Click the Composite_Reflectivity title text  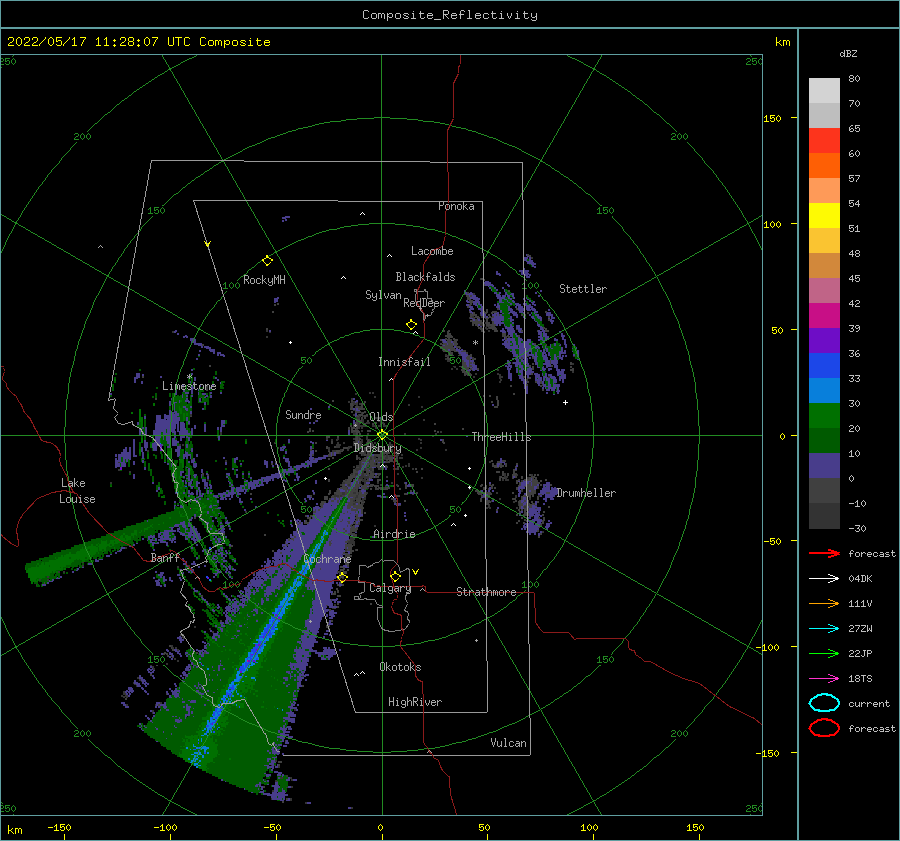(450, 15)
